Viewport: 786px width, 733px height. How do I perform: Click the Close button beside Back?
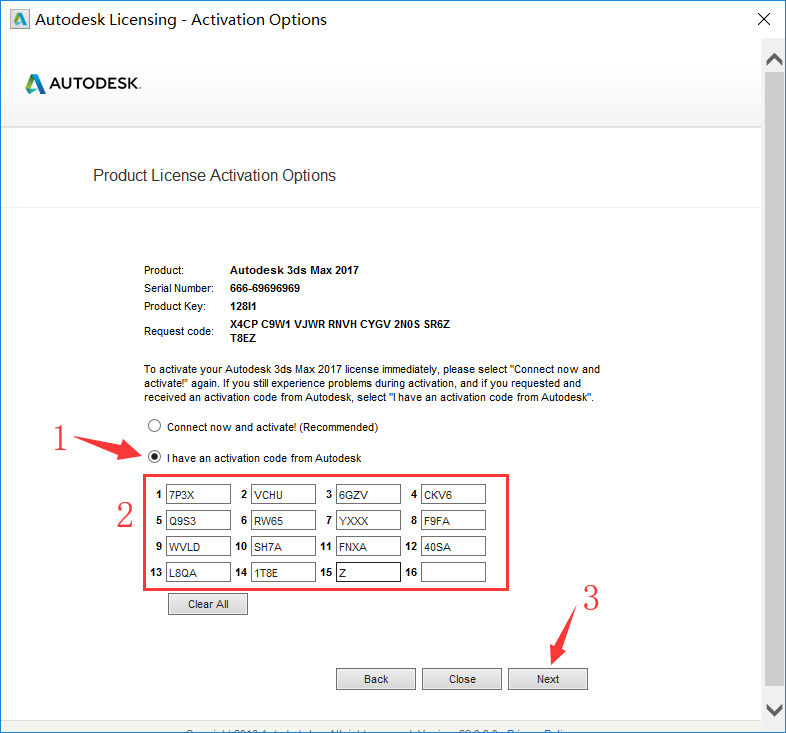click(462, 679)
